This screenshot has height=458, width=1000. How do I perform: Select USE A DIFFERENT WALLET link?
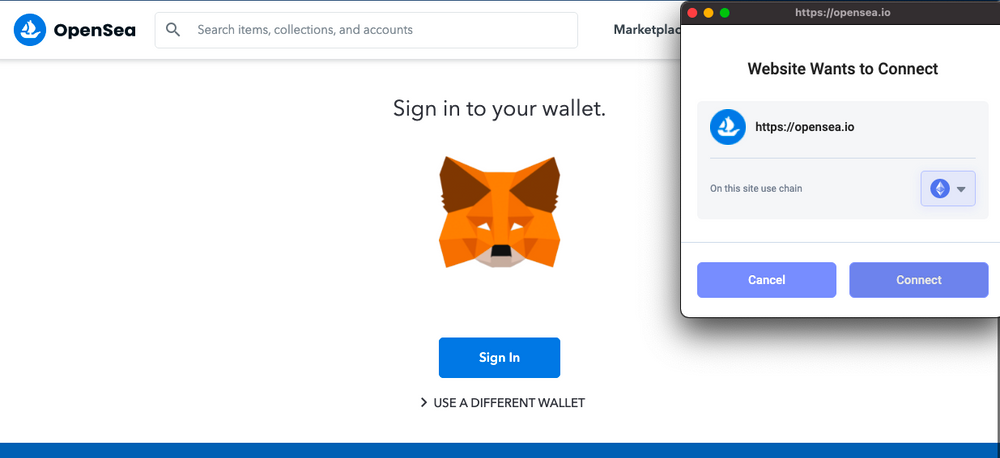509,403
